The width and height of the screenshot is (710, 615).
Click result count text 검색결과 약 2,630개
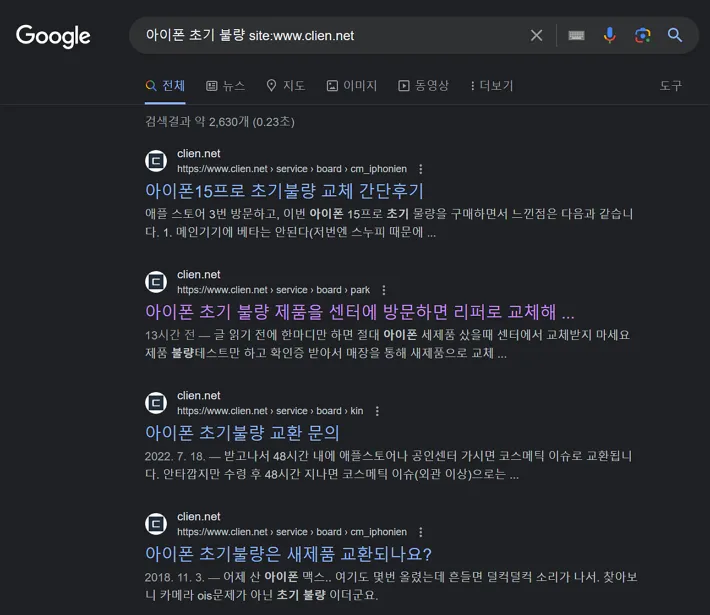point(220,121)
